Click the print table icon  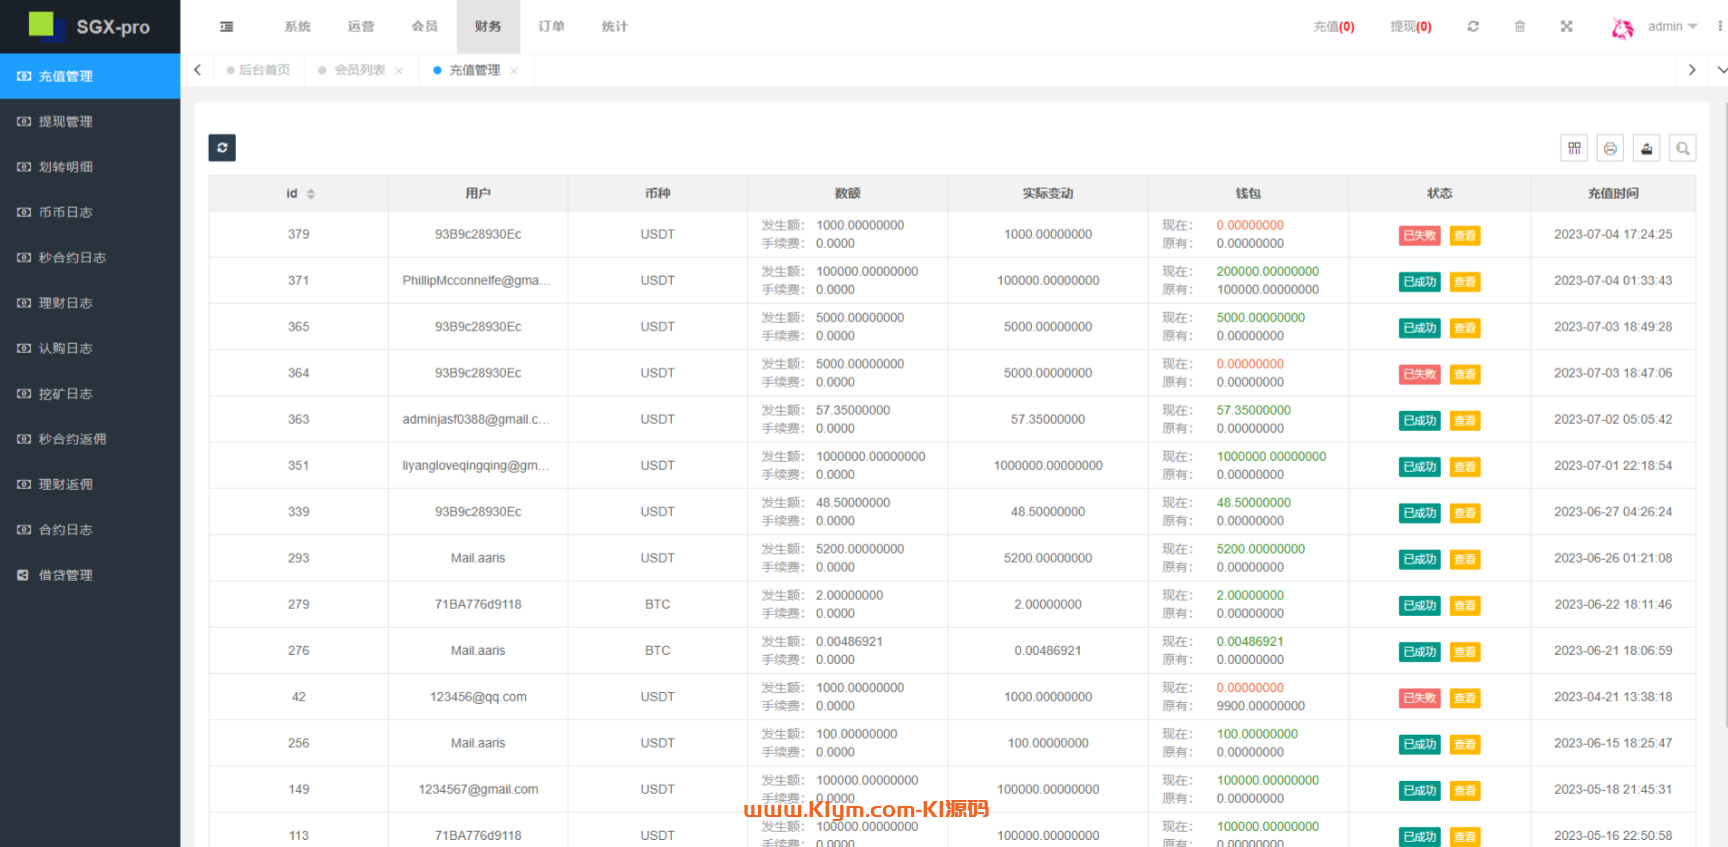(1610, 149)
